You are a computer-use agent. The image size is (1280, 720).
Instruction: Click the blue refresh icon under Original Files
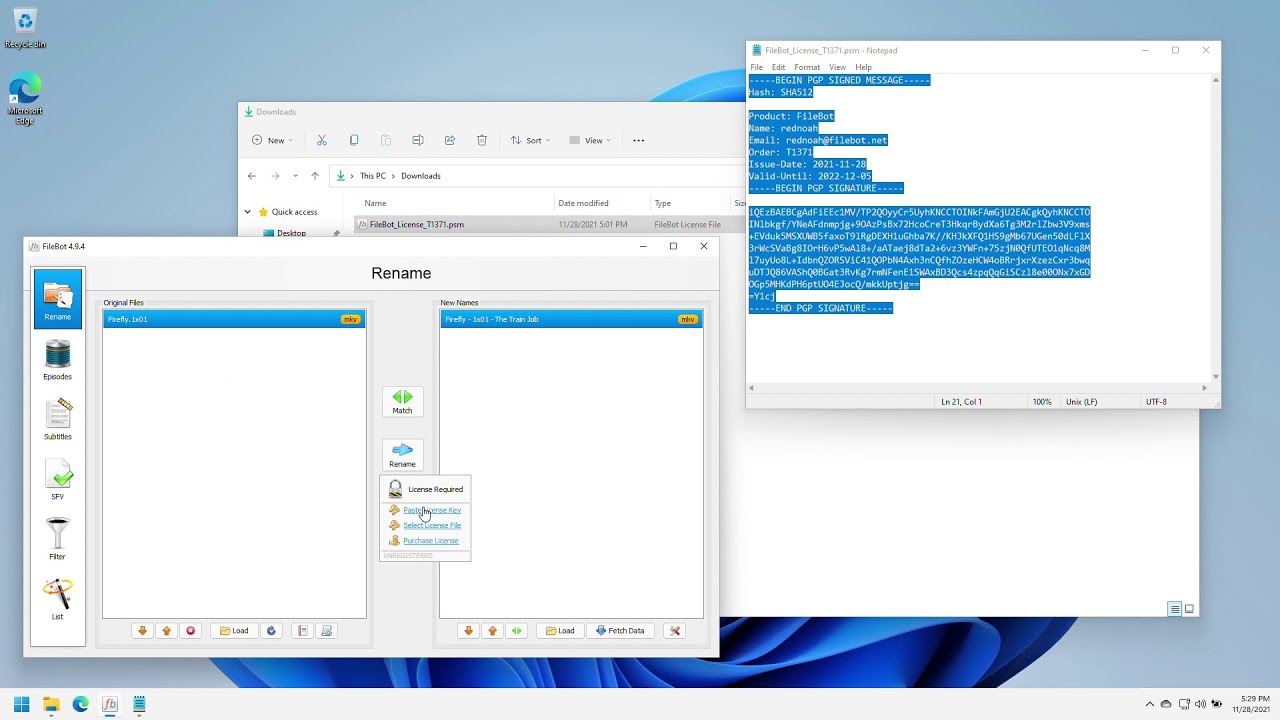(x=270, y=631)
